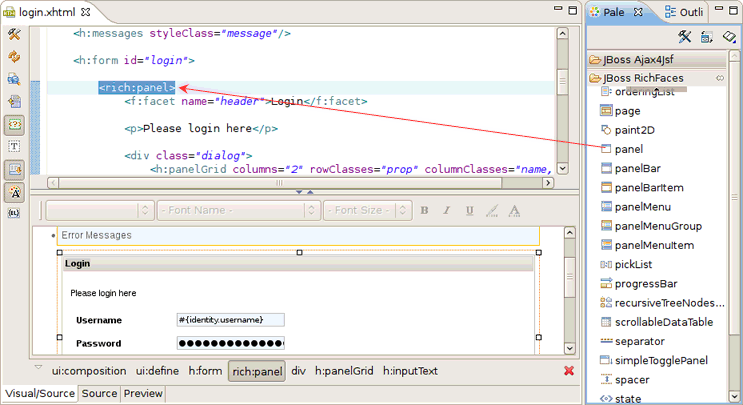
Task: Toggle underline formatting button
Action: (469, 210)
